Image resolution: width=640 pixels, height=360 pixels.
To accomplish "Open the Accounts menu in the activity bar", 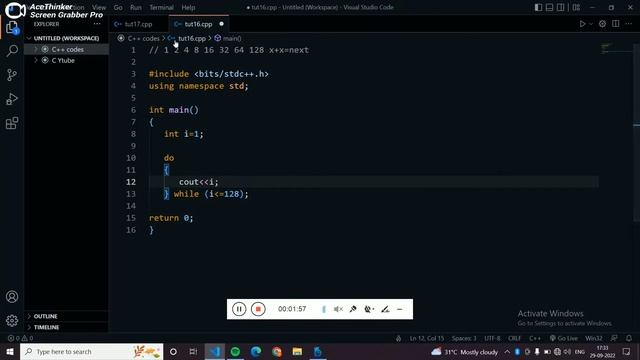I will coord(12,297).
